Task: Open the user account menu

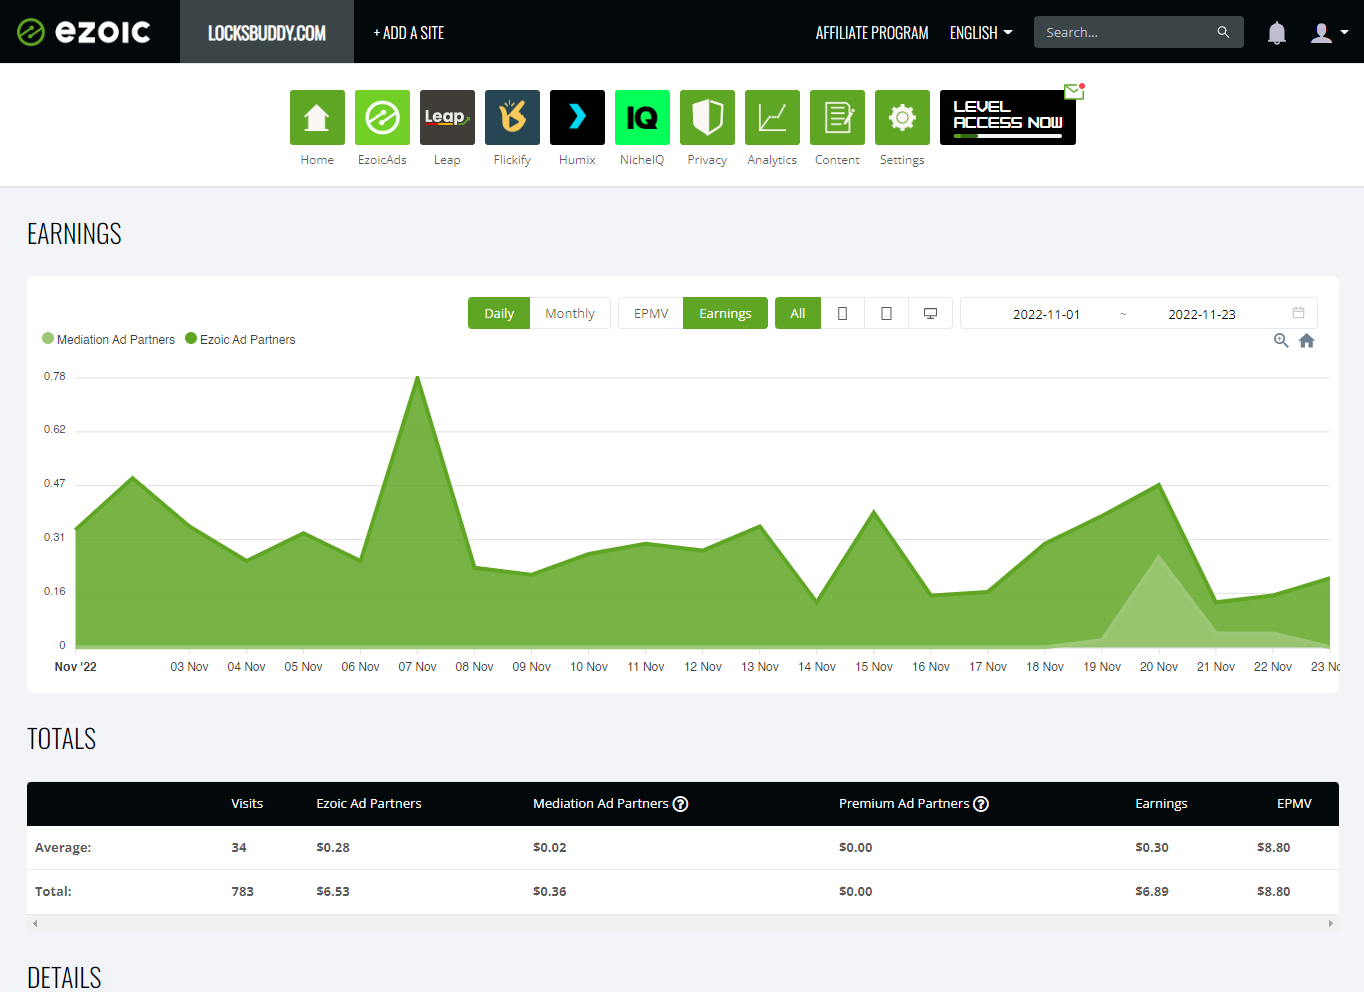Action: point(1329,33)
